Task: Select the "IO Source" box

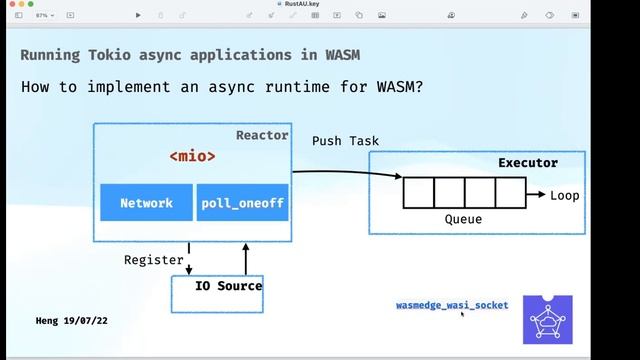Action: coord(217,294)
